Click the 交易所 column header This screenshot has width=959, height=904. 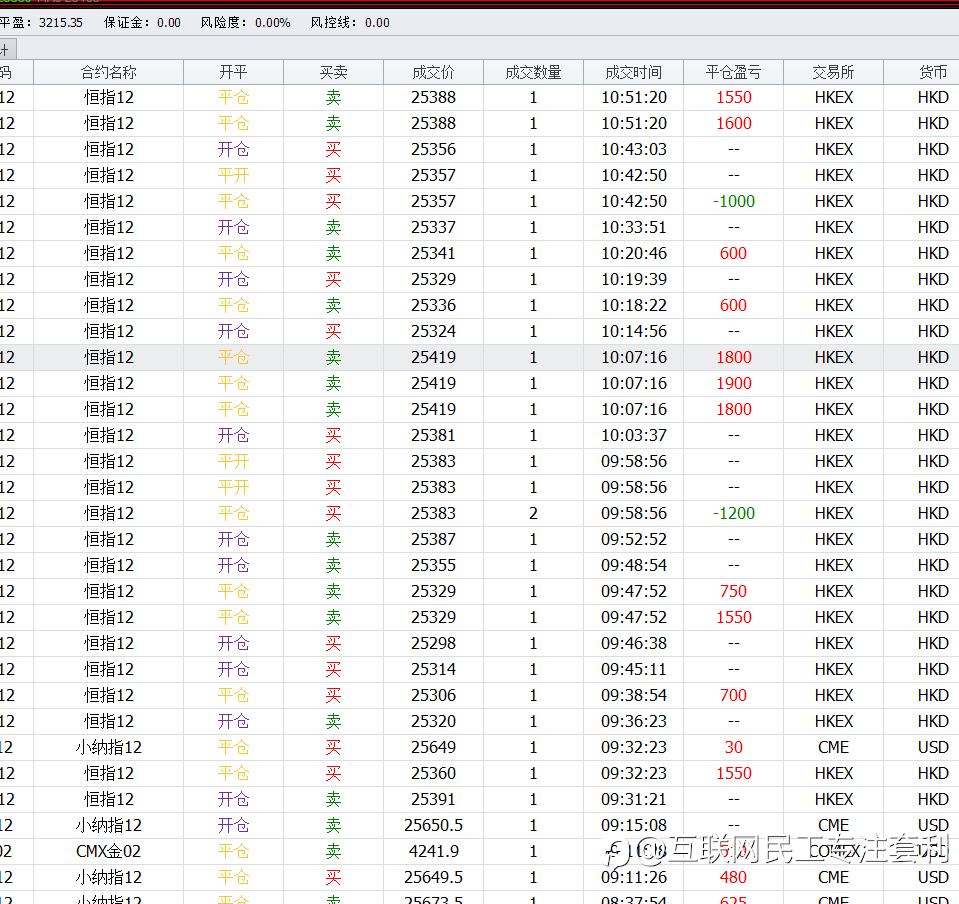tap(834, 72)
